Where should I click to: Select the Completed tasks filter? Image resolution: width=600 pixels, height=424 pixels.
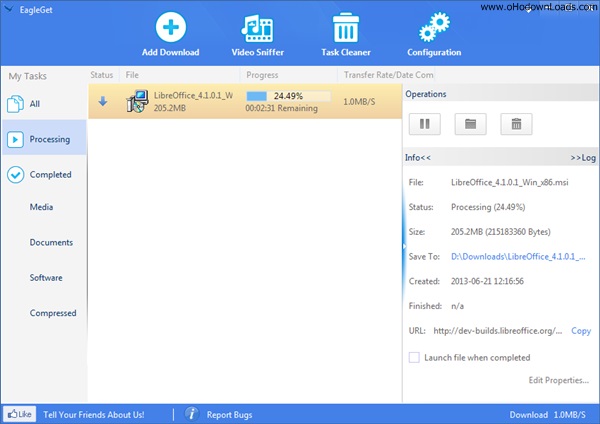pos(44,174)
